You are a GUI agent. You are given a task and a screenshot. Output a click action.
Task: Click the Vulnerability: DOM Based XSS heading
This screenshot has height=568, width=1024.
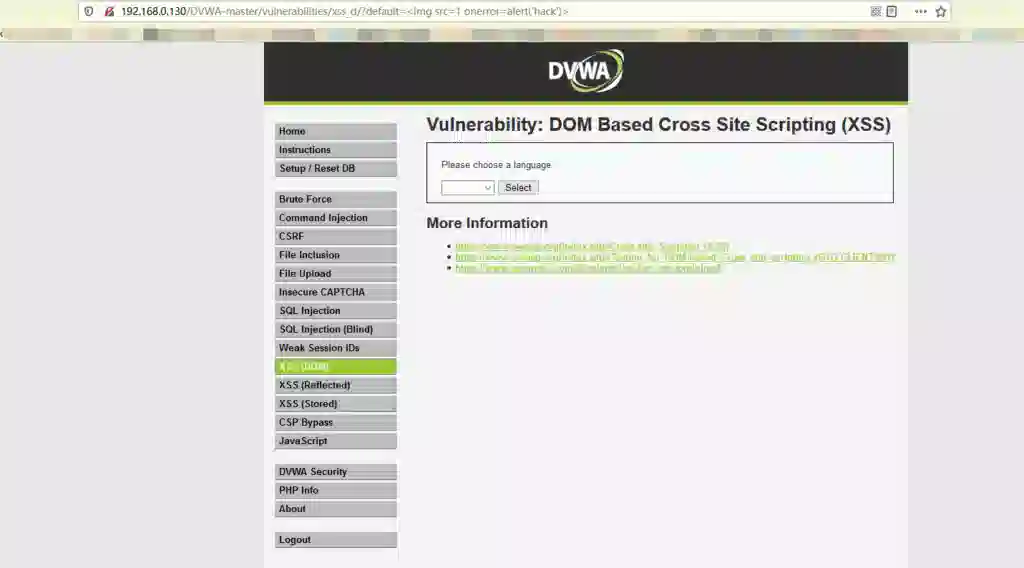(x=658, y=125)
